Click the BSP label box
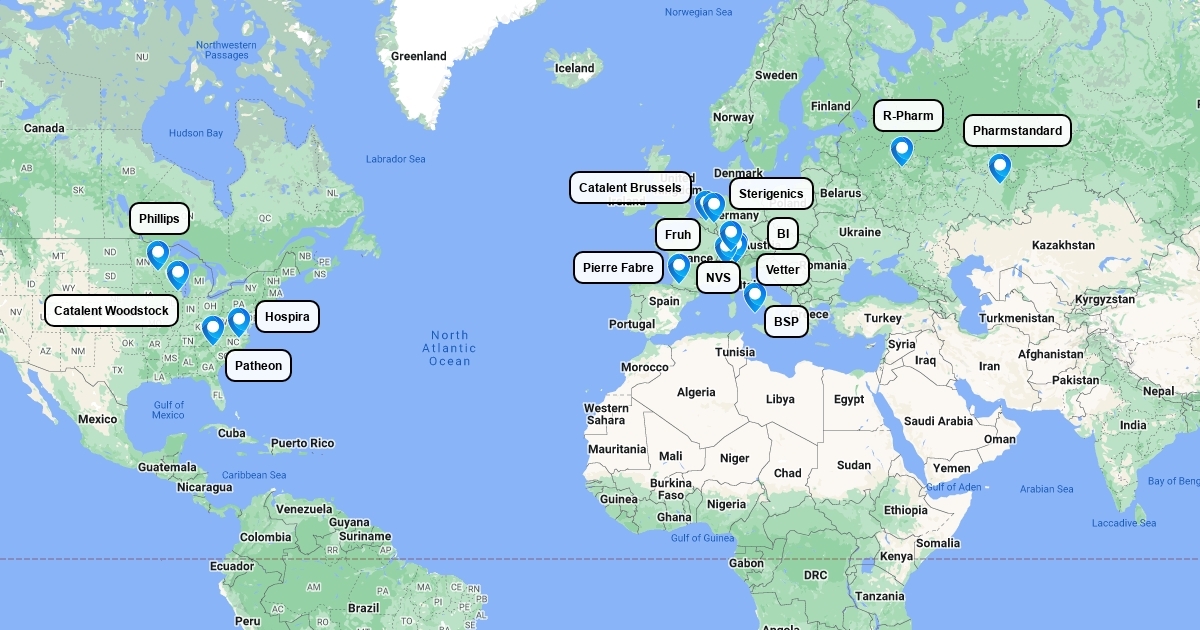 pyautogui.click(x=786, y=322)
